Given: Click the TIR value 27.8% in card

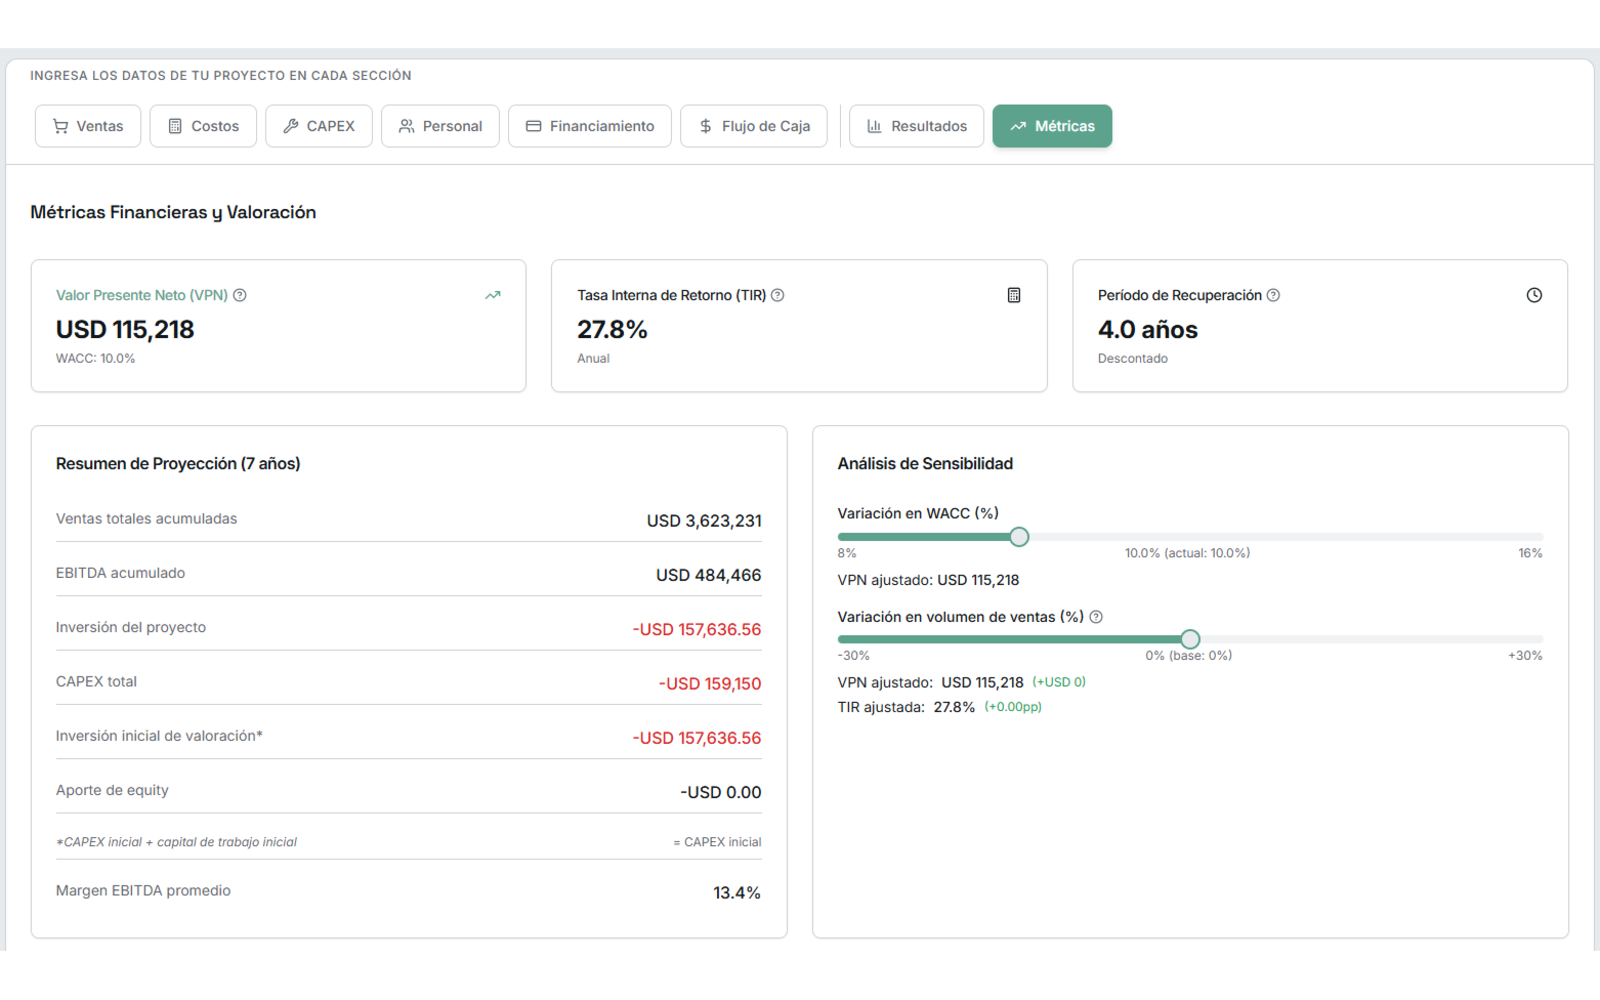Looking at the screenshot, I should (612, 330).
